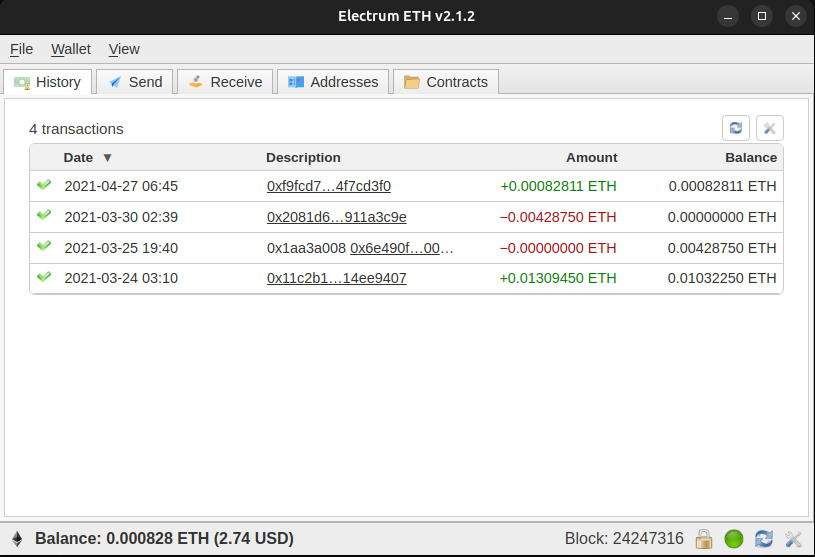
Task: Click the balance cell 0.00428750 ETH
Action: point(722,248)
